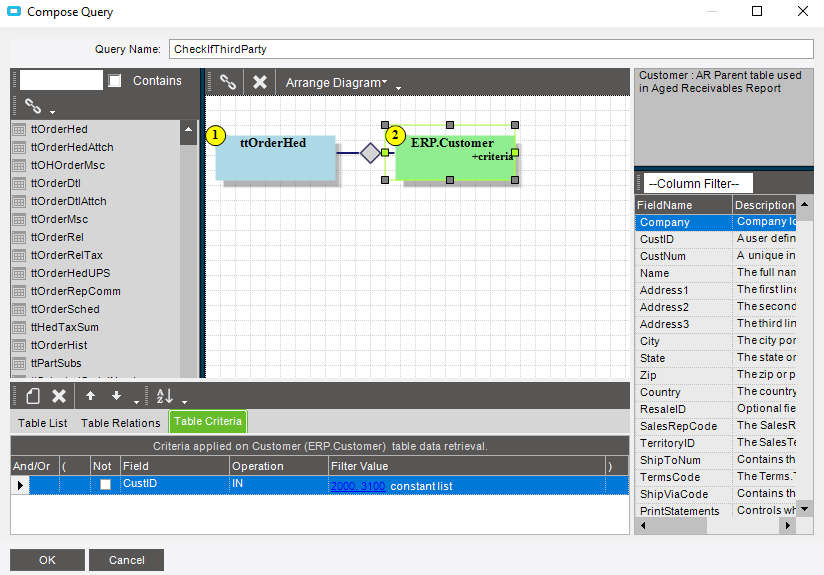Open dropdown arrow after Arrange Diagram

[x=398, y=88]
